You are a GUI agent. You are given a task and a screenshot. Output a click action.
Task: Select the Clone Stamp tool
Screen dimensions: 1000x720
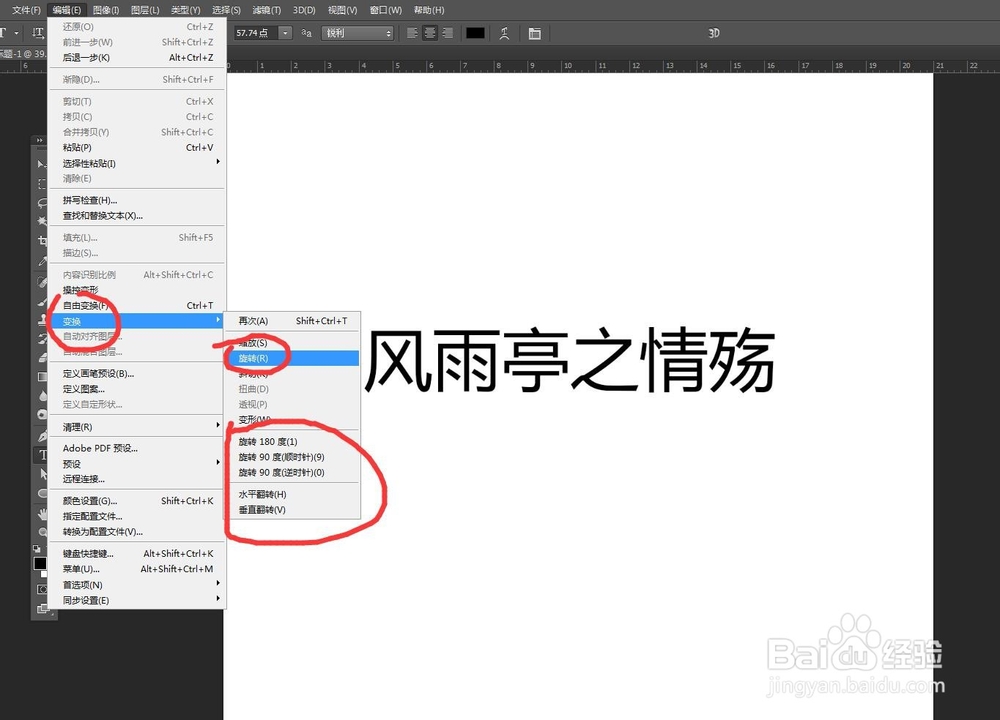(42, 319)
